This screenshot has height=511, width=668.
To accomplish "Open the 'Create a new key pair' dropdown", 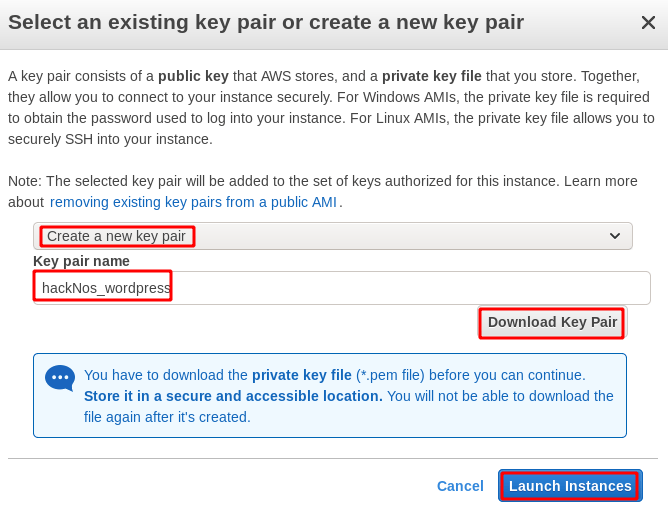I will (333, 236).
